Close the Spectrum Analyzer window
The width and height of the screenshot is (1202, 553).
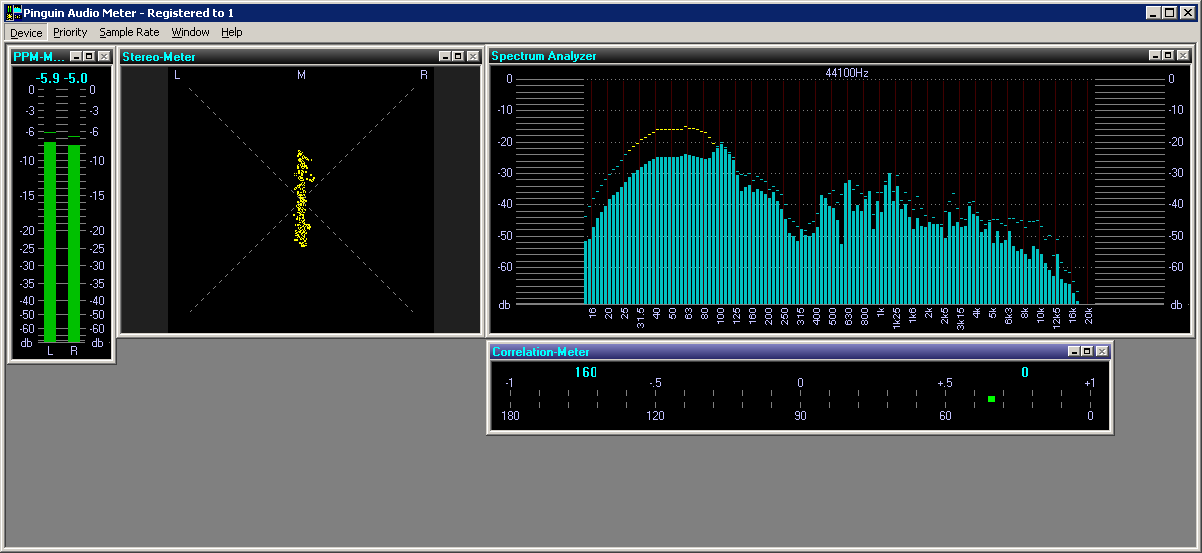click(1182, 56)
